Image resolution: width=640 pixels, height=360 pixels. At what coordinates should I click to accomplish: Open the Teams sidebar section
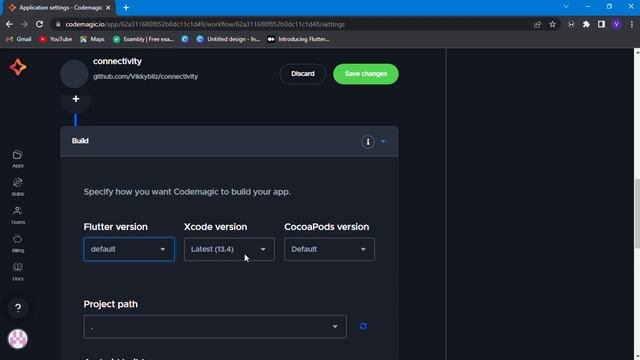[x=18, y=215]
